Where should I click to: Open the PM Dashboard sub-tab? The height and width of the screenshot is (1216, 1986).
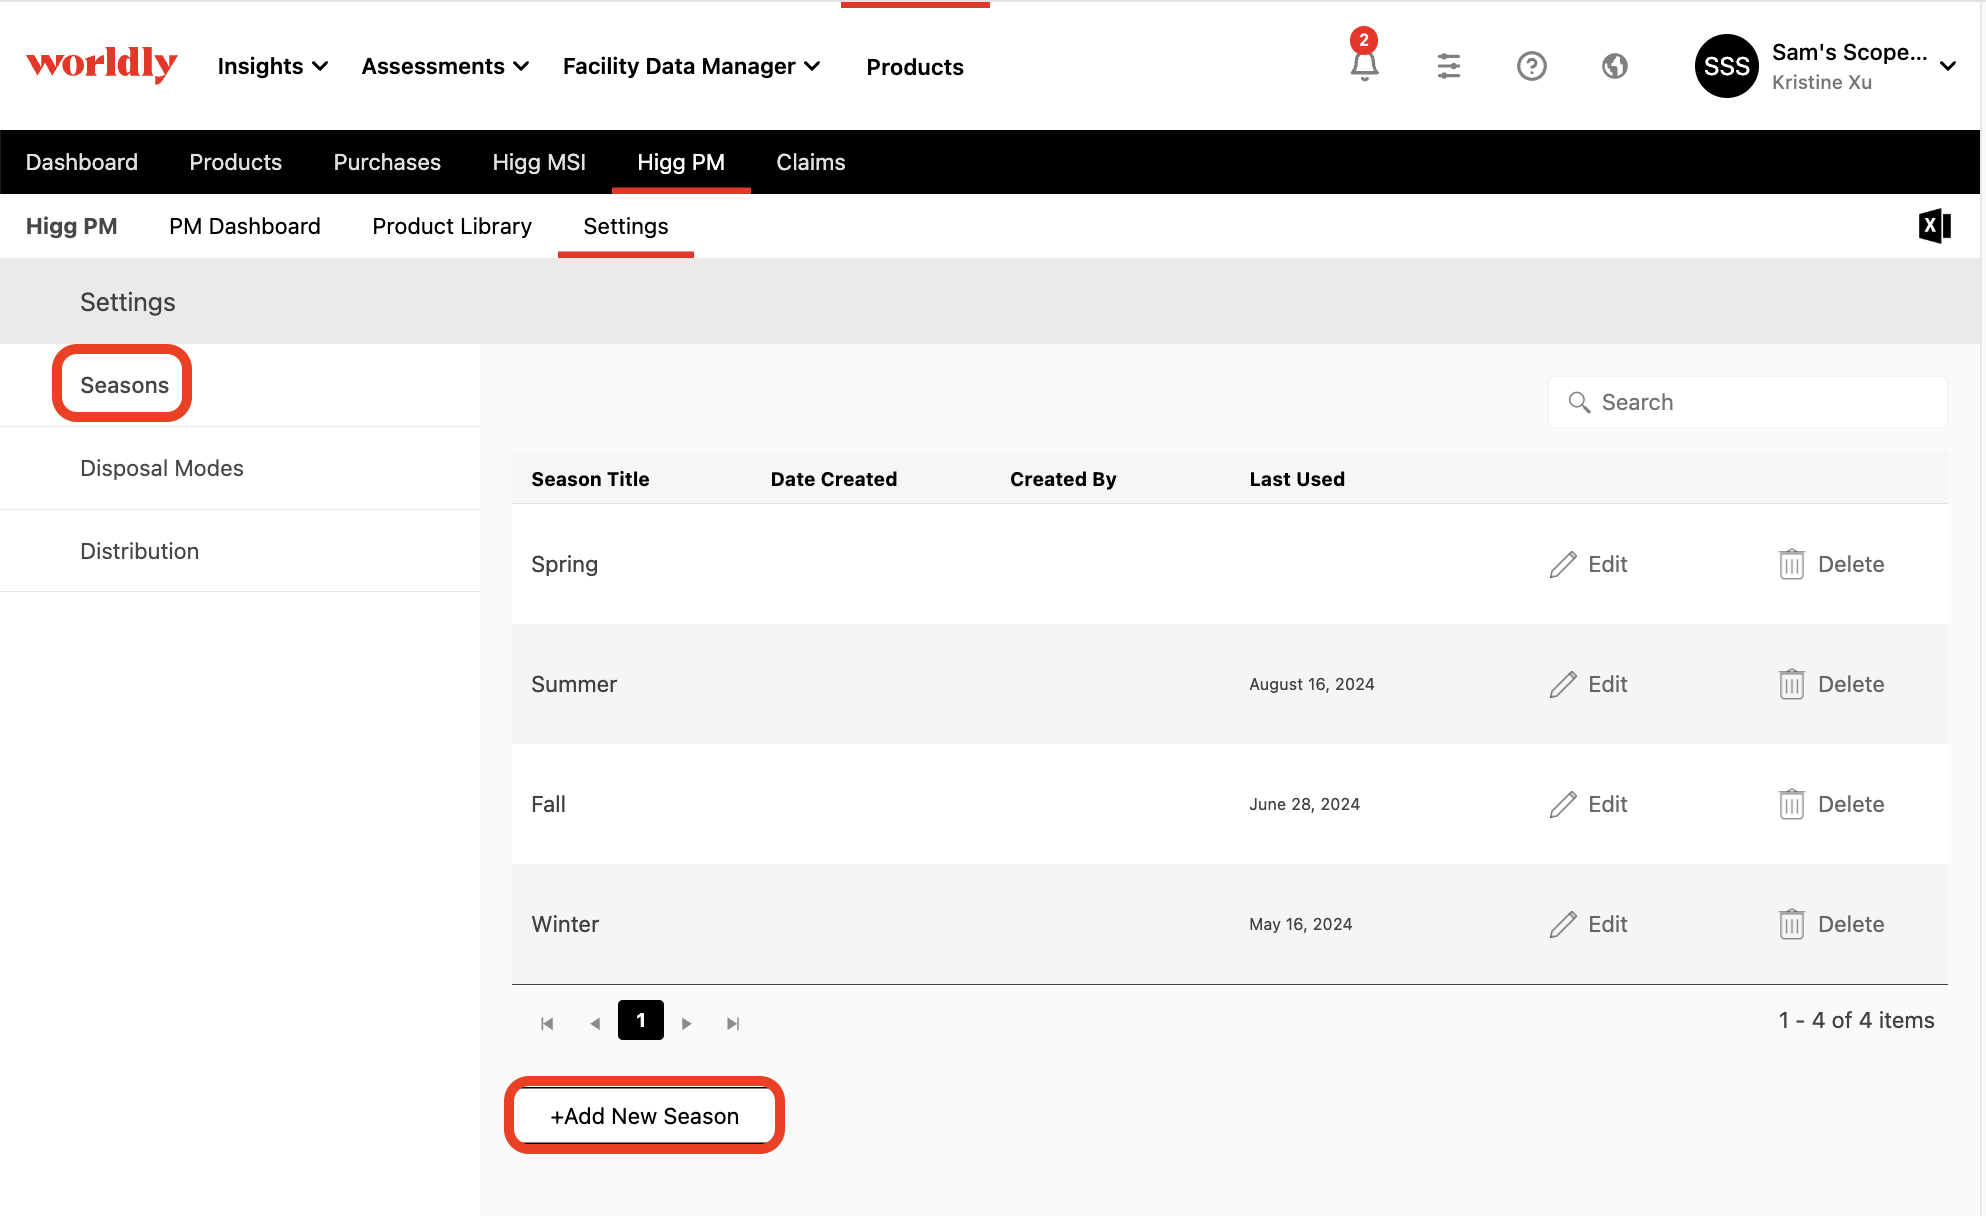pyautogui.click(x=245, y=226)
